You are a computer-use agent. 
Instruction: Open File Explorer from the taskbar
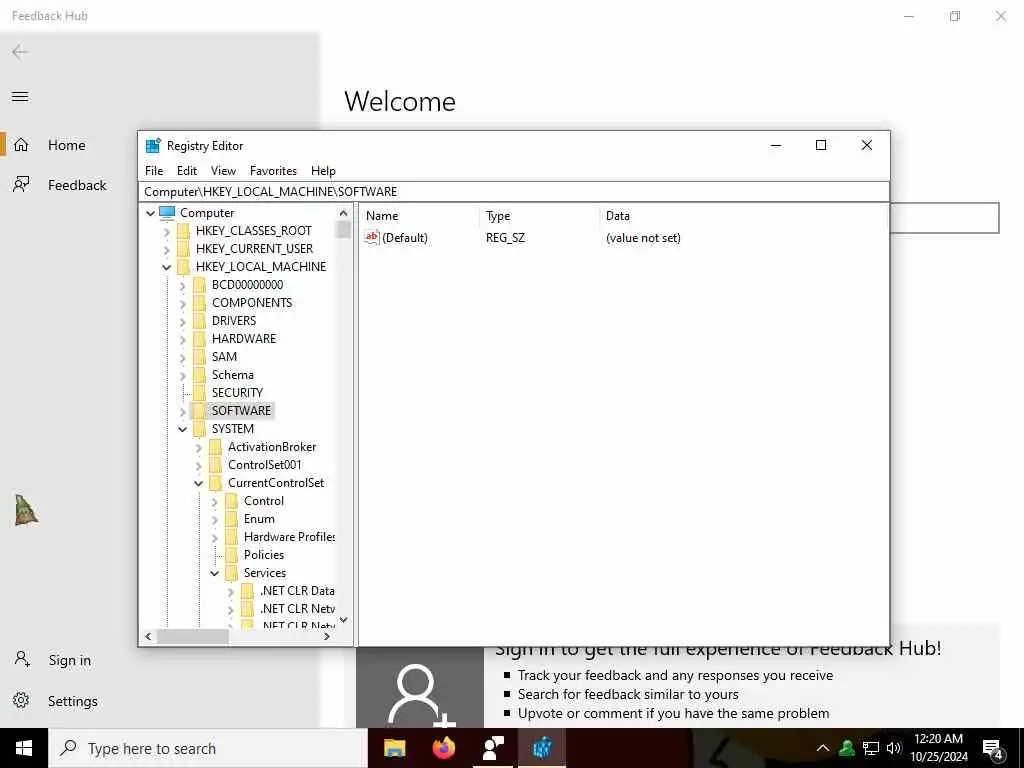394,748
